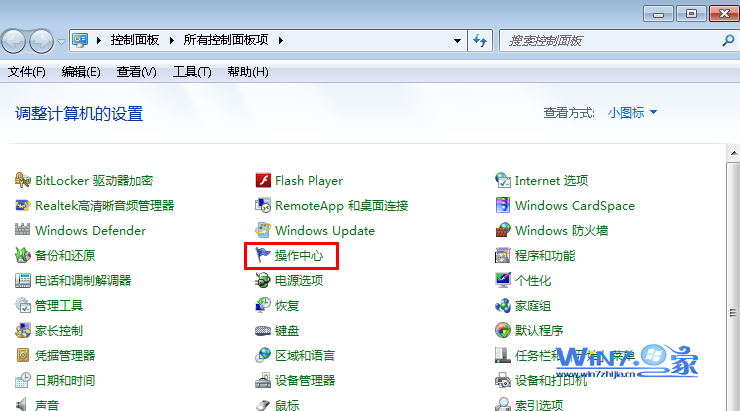This screenshot has width=740, height=411.
Task: Open the 电源选项 link
Action: 299,281
